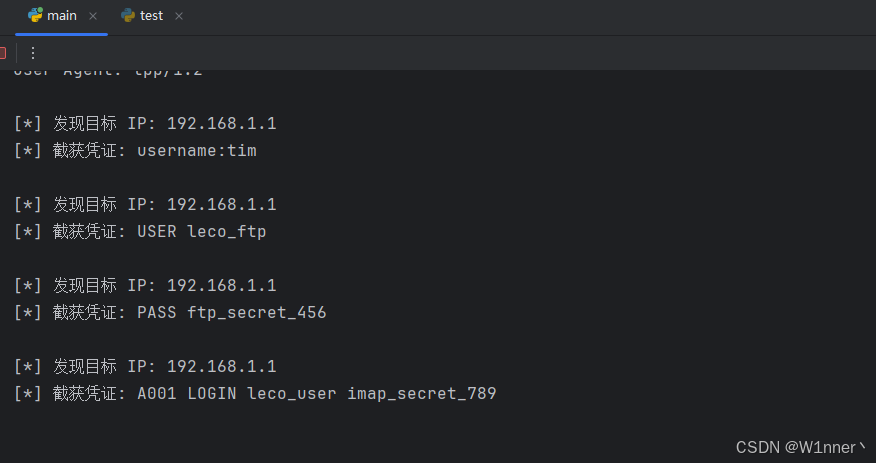
Task: Switch to the main run tab
Action: click(61, 16)
